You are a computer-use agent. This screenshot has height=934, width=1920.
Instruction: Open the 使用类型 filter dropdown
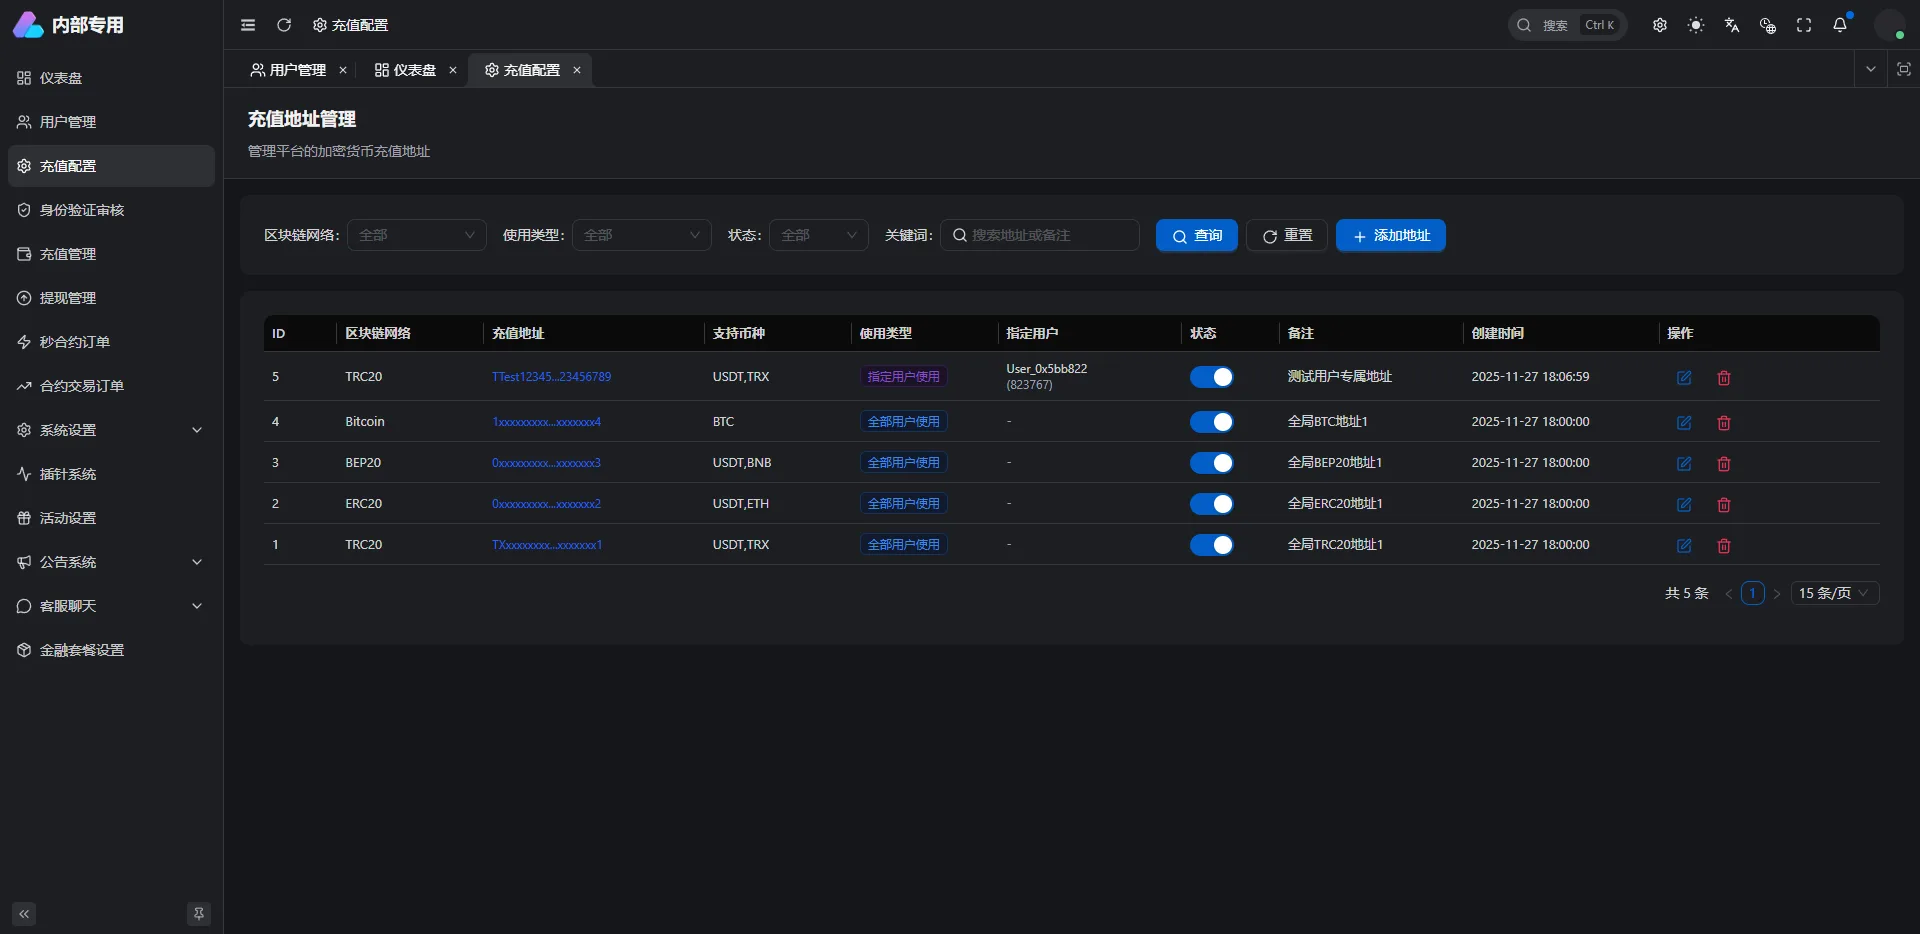click(641, 235)
